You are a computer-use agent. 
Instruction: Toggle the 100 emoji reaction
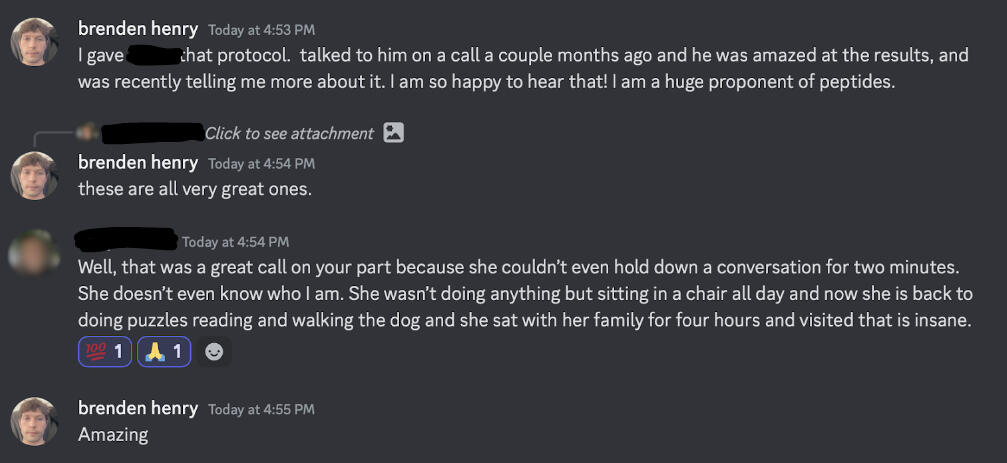[x=104, y=352]
